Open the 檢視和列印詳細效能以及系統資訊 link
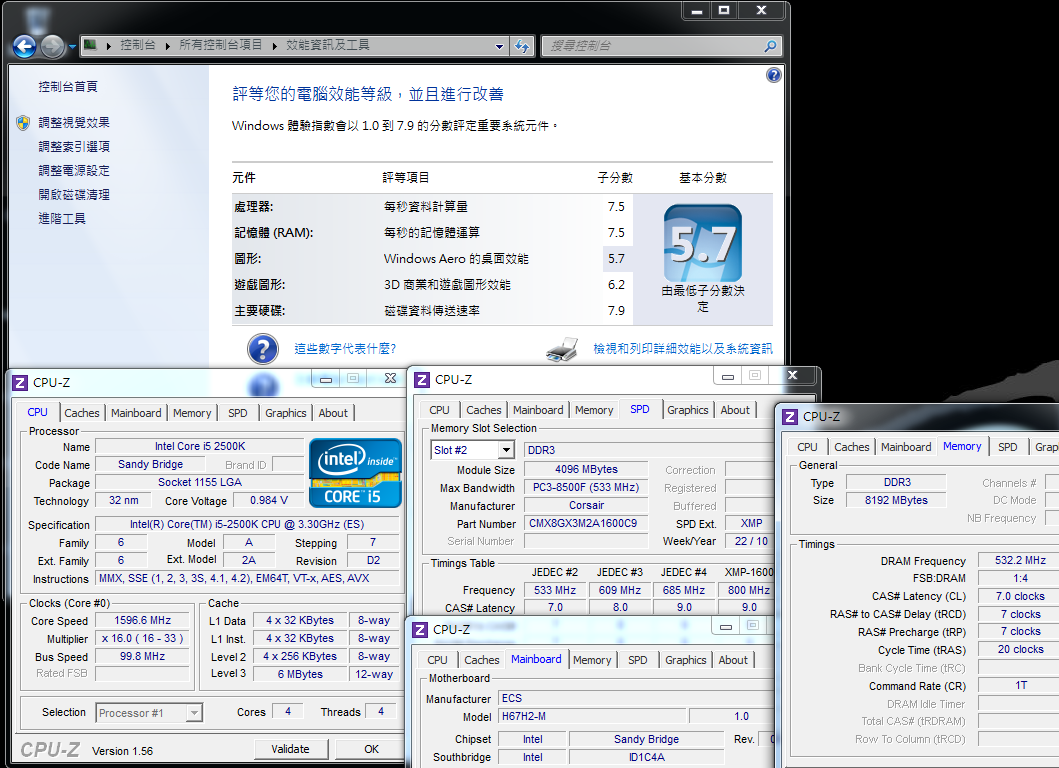The height and width of the screenshot is (768, 1059). 682,349
